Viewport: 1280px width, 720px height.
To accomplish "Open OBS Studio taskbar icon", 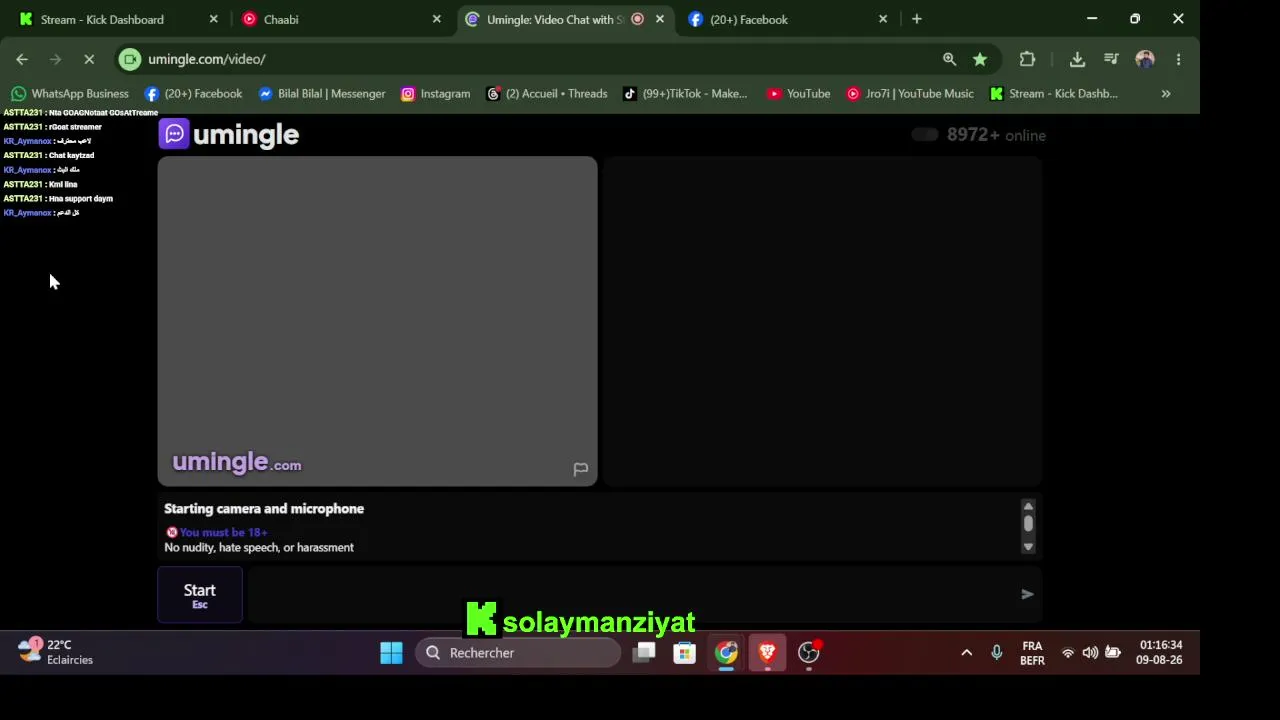I will [x=808, y=653].
